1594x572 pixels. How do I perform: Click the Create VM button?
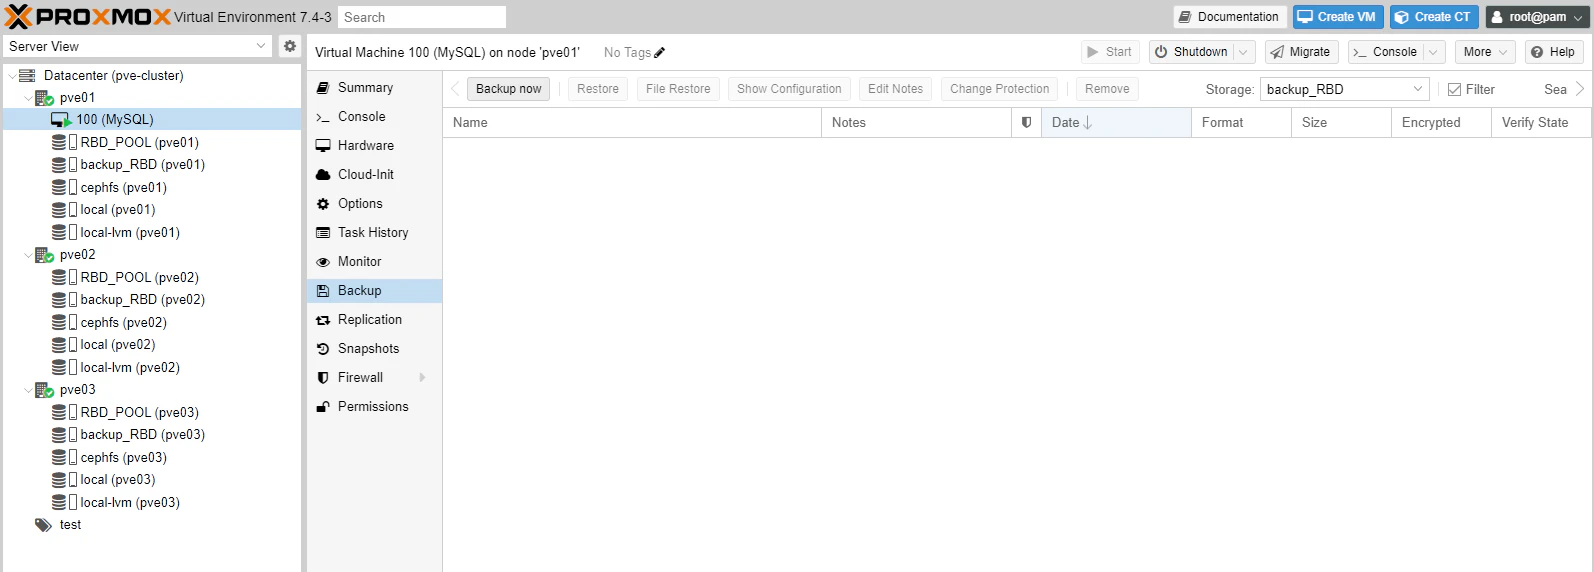point(1338,17)
